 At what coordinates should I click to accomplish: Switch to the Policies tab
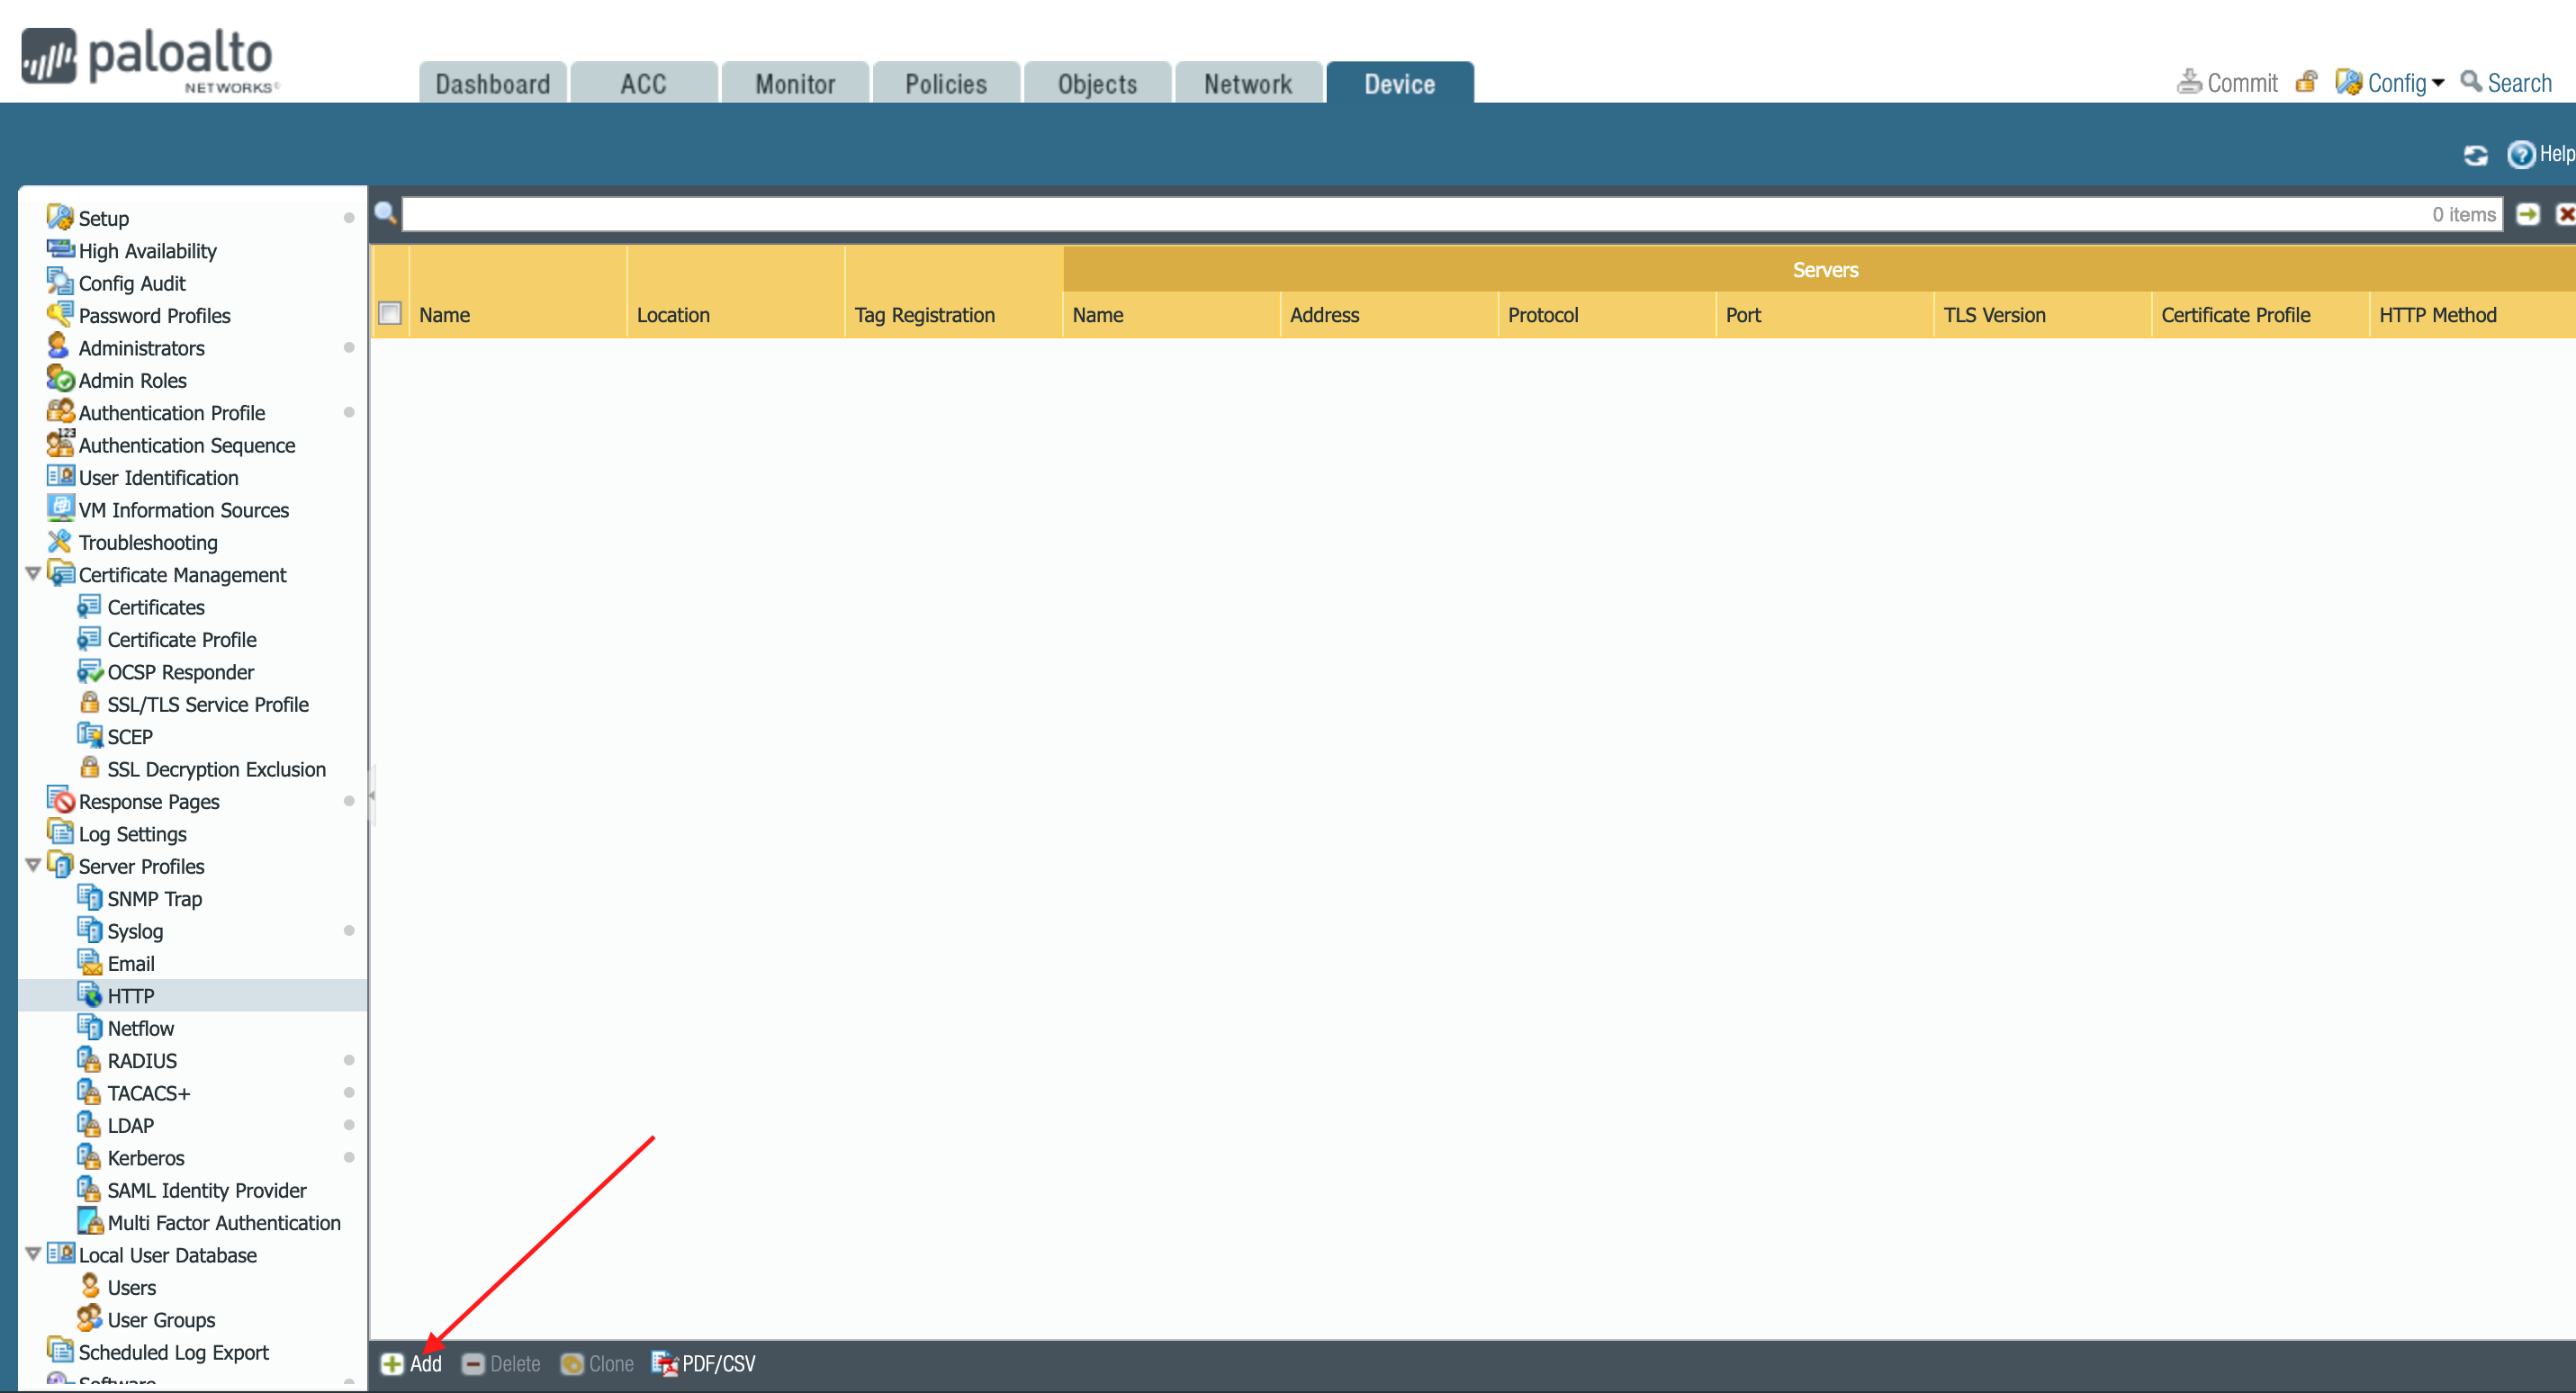945,83
